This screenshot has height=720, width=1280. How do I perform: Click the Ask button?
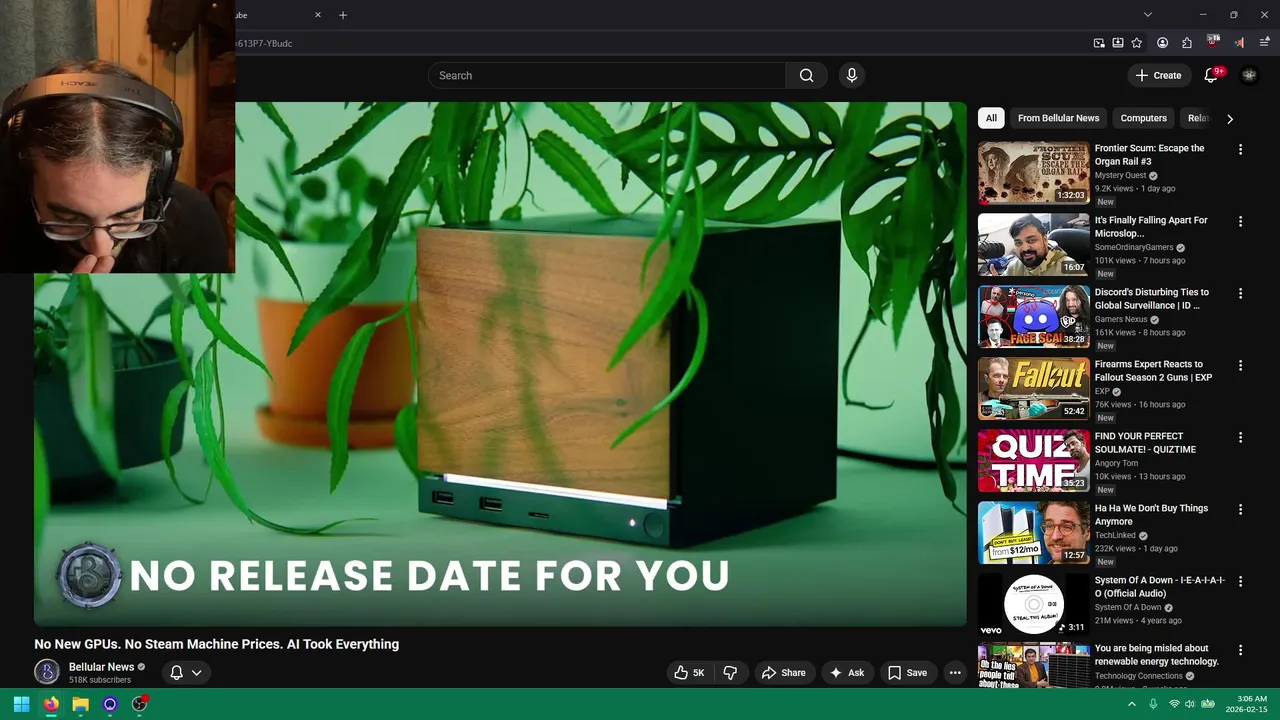[847, 673]
